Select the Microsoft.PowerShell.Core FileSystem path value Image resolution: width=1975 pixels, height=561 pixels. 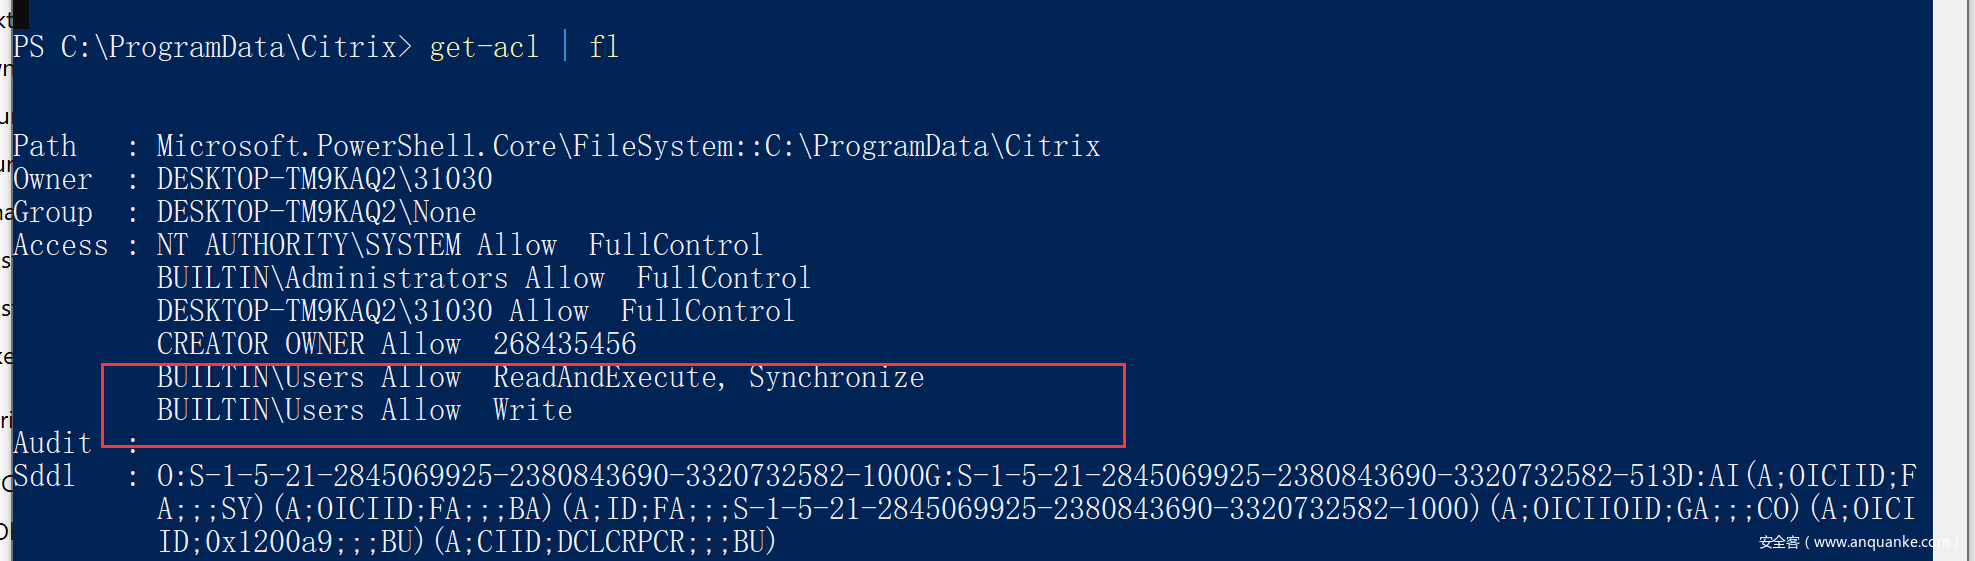pos(628,146)
